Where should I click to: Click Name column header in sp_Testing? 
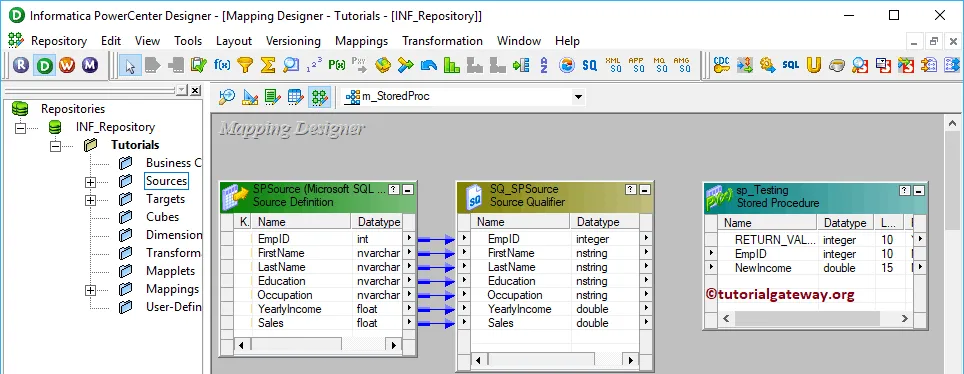(767, 223)
